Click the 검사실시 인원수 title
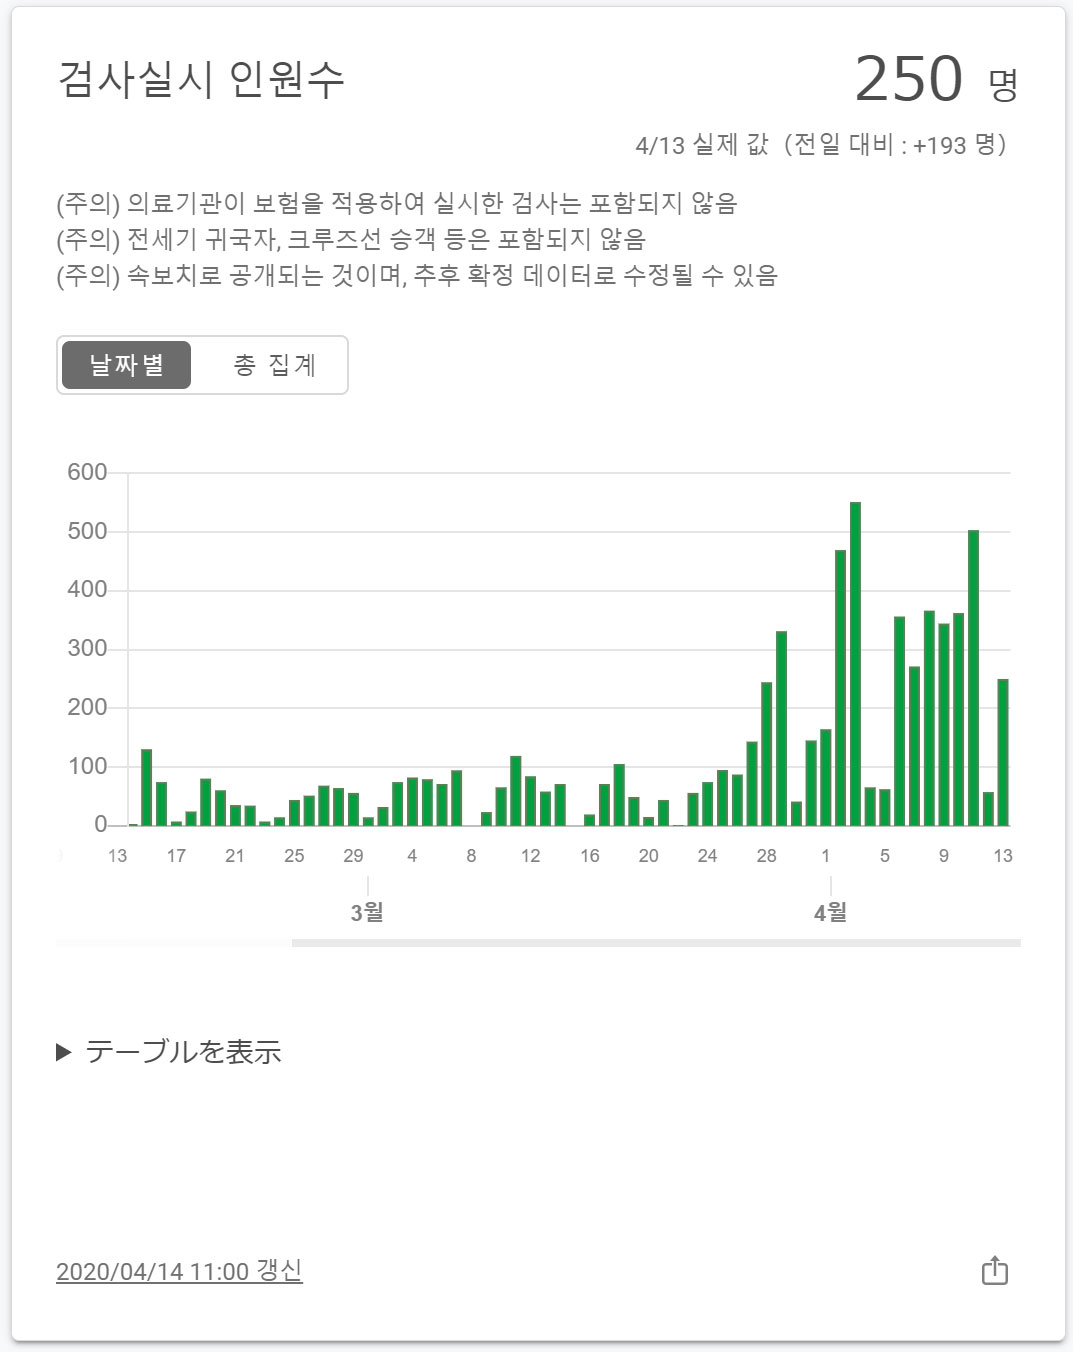The height and width of the screenshot is (1352, 1073). pyautogui.click(x=201, y=79)
